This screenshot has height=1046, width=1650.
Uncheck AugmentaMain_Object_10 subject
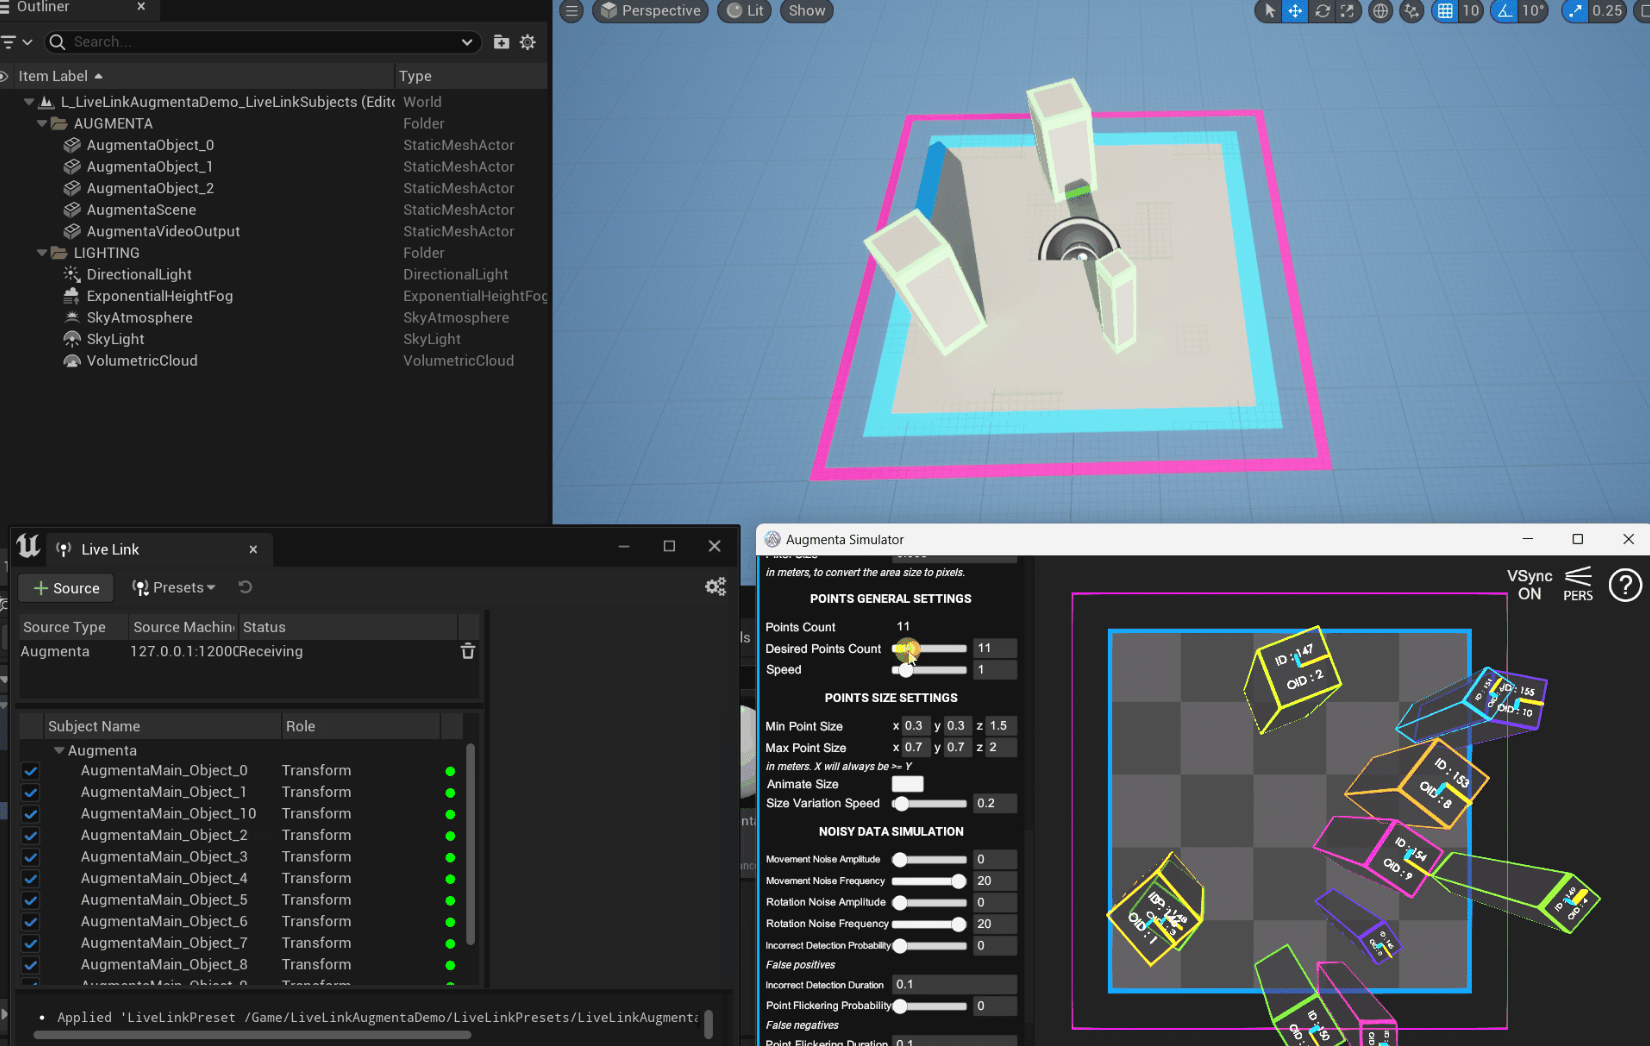click(x=31, y=814)
